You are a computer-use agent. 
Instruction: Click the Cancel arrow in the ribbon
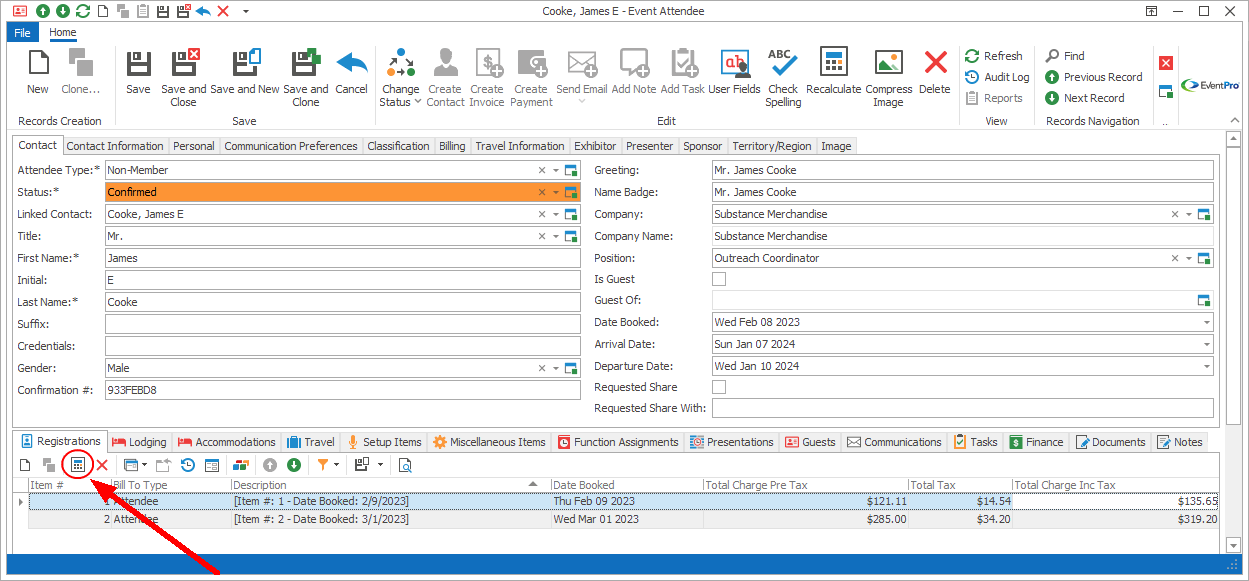351,64
